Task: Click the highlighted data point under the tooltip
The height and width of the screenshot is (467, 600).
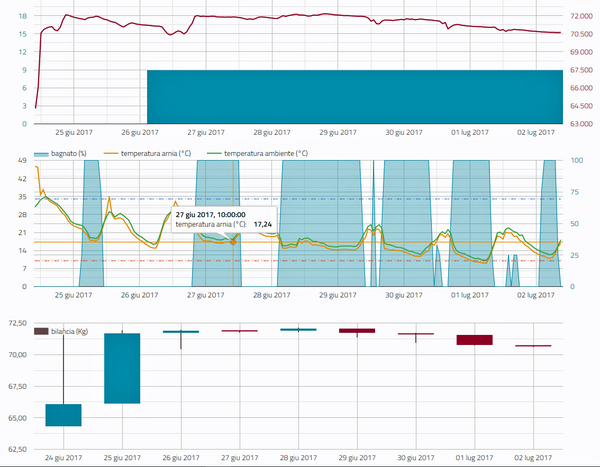Action: (x=234, y=241)
